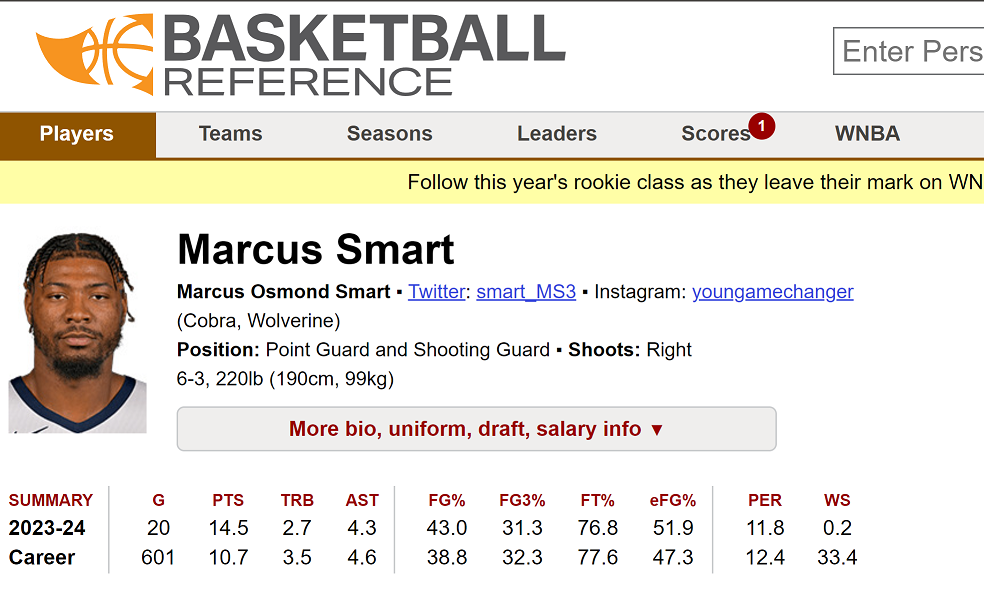Click Marcus Smart's headshot photo
Image resolution: width=984 pixels, height=602 pixels.
(77, 333)
